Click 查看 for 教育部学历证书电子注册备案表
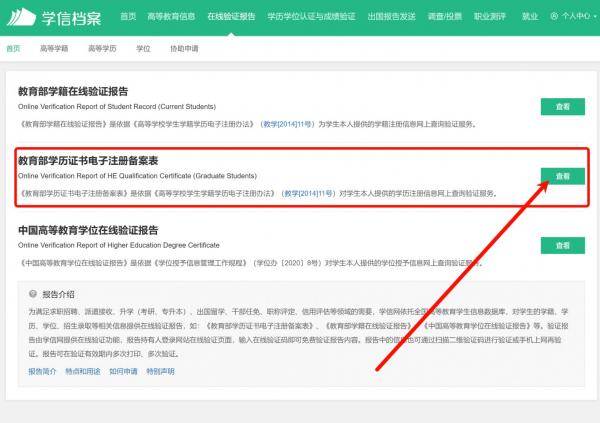600x423 pixels. tap(562, 176)
